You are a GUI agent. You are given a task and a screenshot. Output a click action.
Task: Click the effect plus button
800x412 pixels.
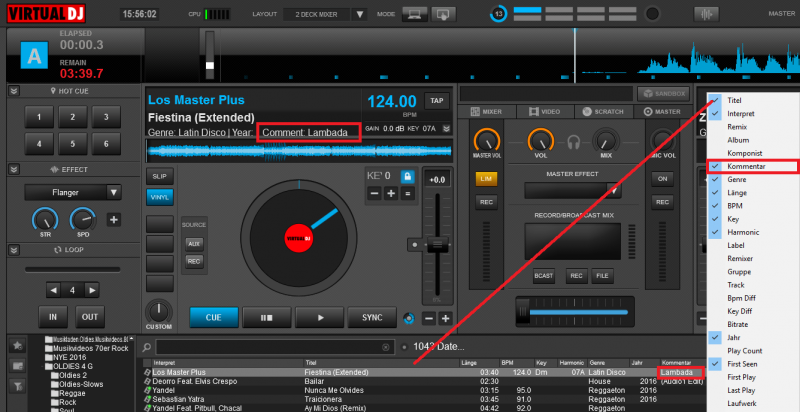tap(114, 220)
